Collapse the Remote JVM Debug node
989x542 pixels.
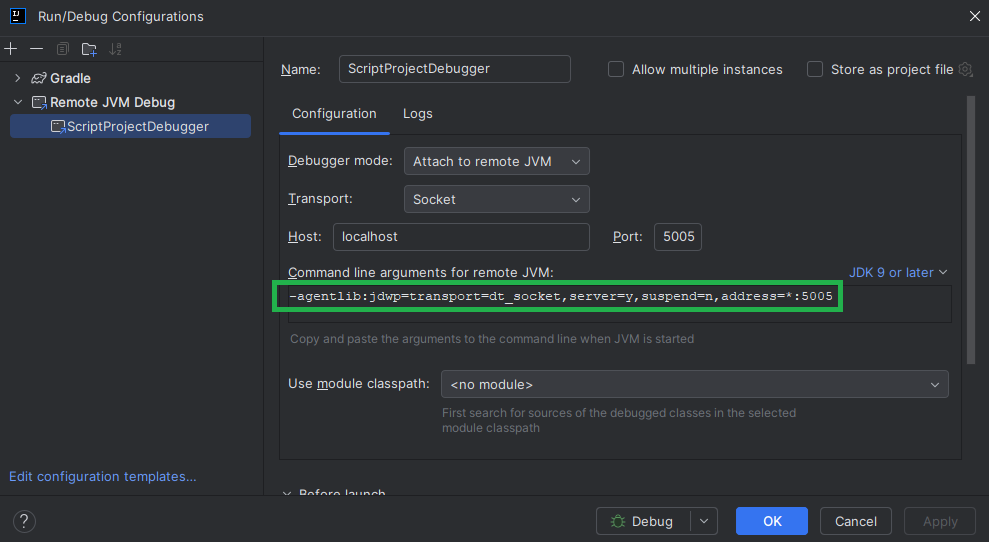point(18,102)
